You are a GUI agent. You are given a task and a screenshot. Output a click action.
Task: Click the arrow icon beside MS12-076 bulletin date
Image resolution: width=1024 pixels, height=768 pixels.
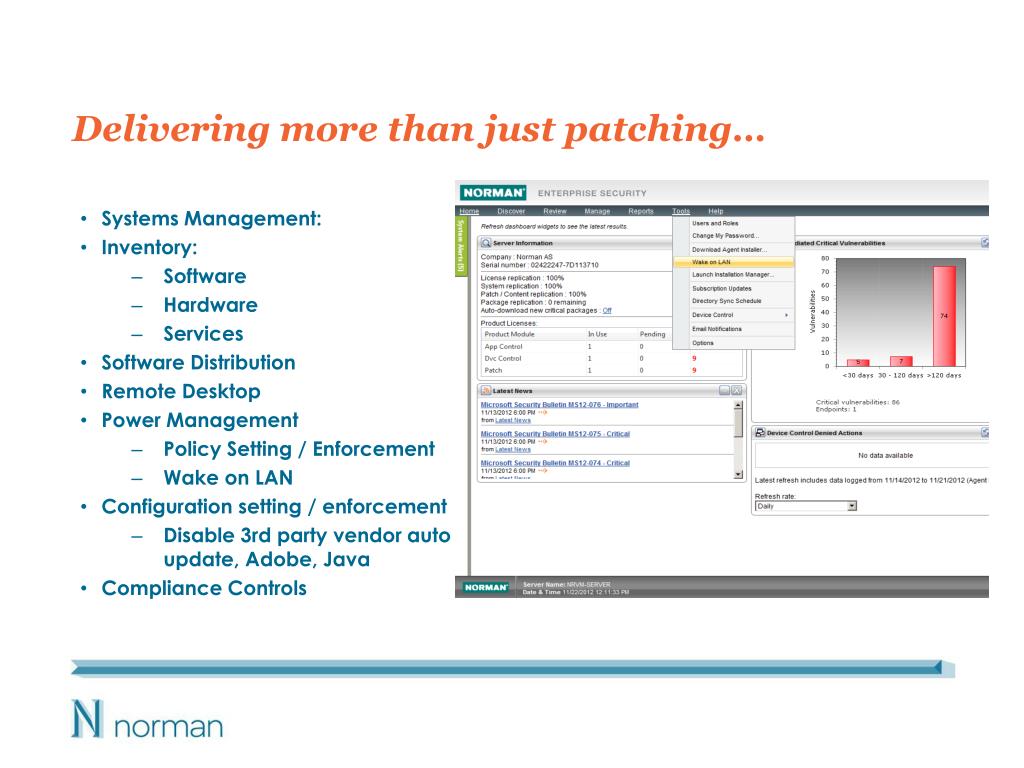542,413
